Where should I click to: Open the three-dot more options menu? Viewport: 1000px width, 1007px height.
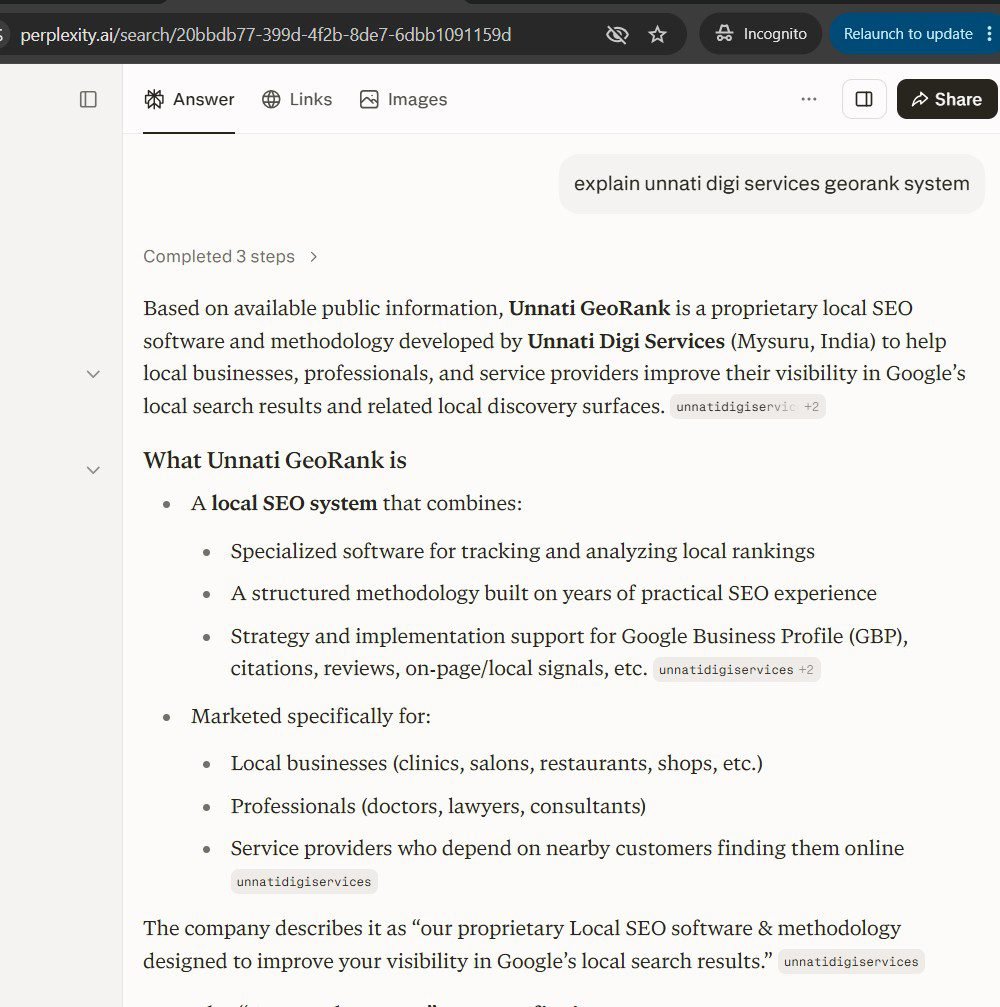coord(809,99)
